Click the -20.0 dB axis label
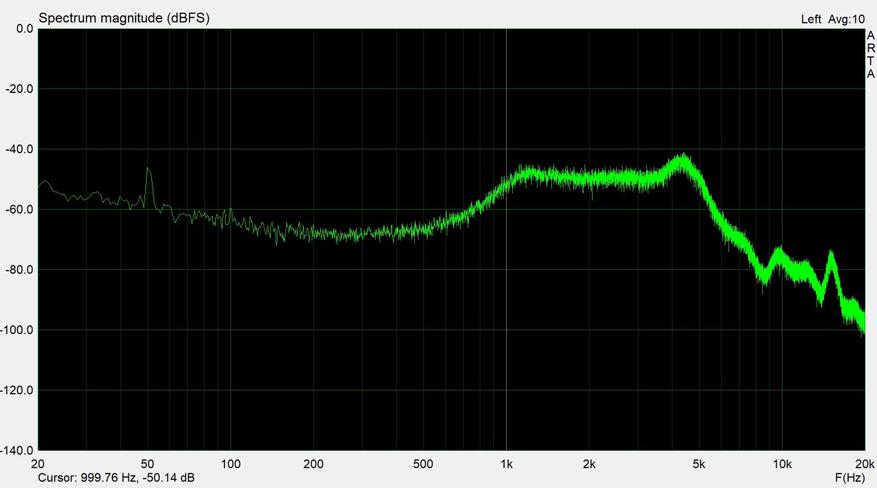Viewport: 877px width, 488px height. tap(19, 89)
